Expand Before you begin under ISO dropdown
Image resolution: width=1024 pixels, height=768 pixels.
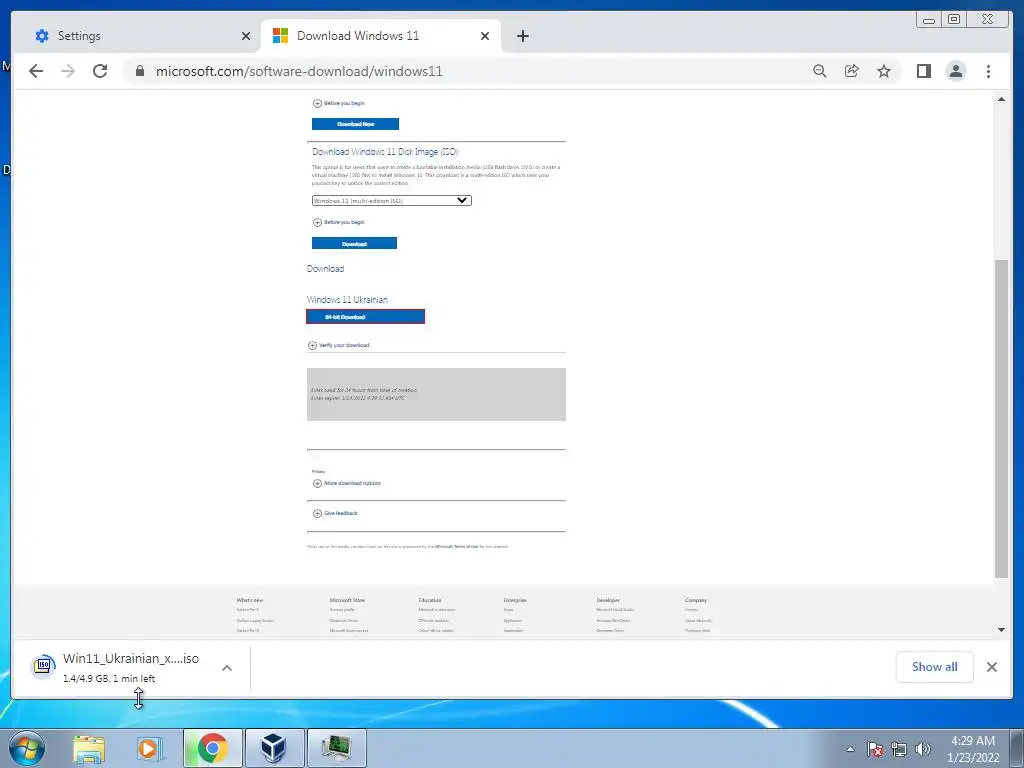click(x=339, y=222)
